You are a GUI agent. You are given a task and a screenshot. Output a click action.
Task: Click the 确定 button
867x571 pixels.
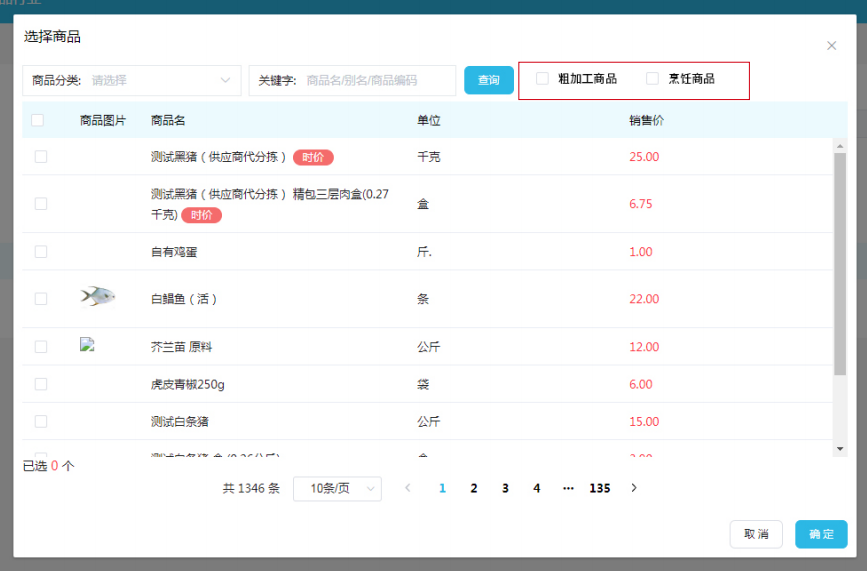[x=821, y=534]
